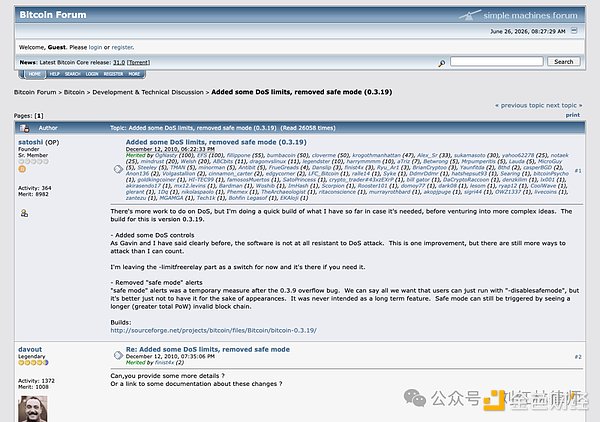Click satoshi's post message icon
The width and height of the screenshot is (600, 422).
tap(118, 169)
